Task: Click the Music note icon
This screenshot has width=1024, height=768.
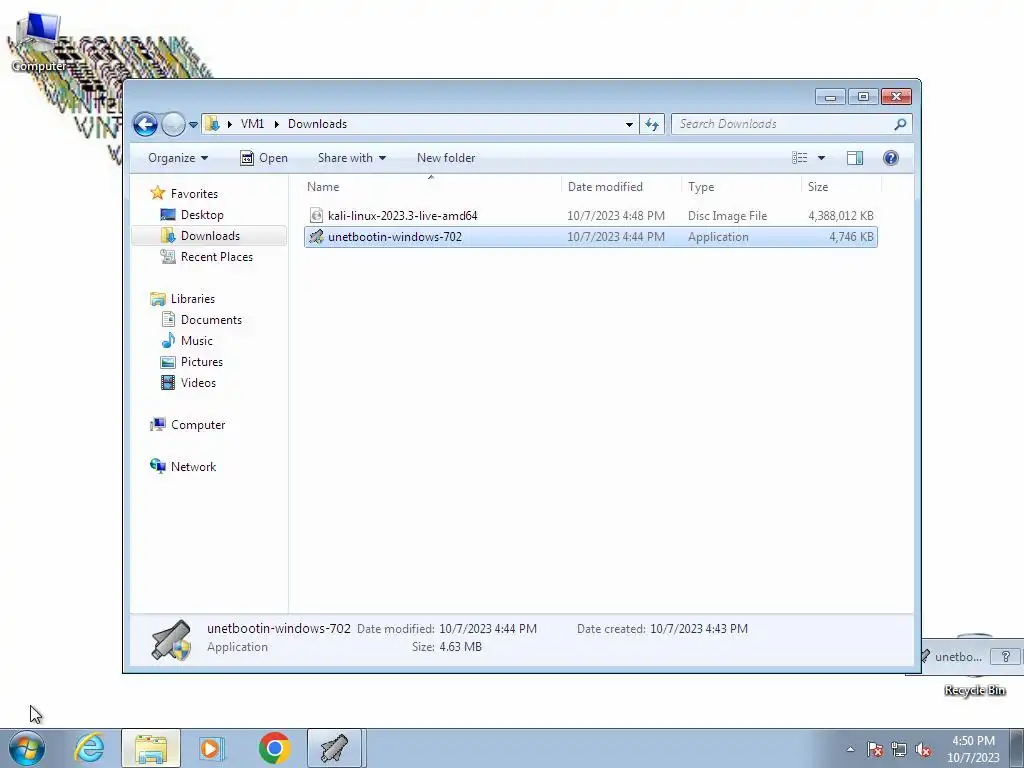Action: tap(168, 340)
